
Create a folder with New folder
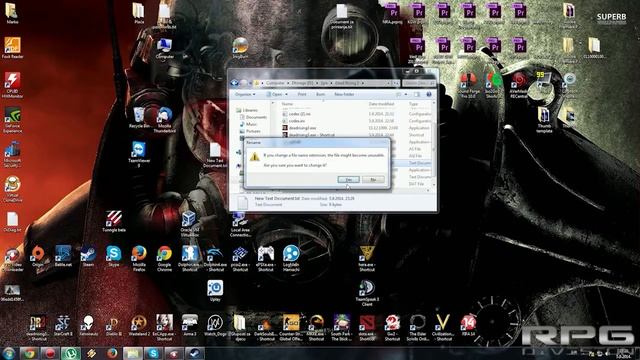[344, 94]
